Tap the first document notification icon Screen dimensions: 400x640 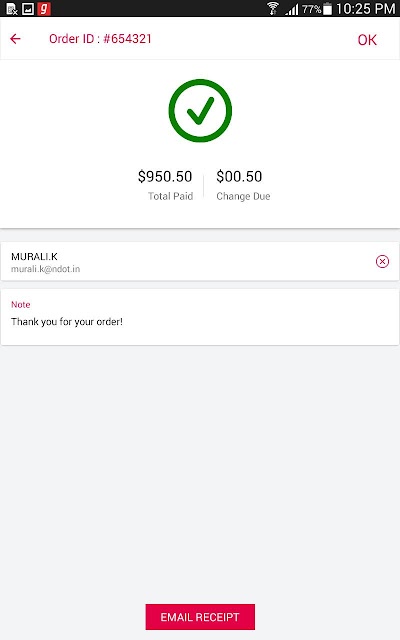click(x=12, y=9)
